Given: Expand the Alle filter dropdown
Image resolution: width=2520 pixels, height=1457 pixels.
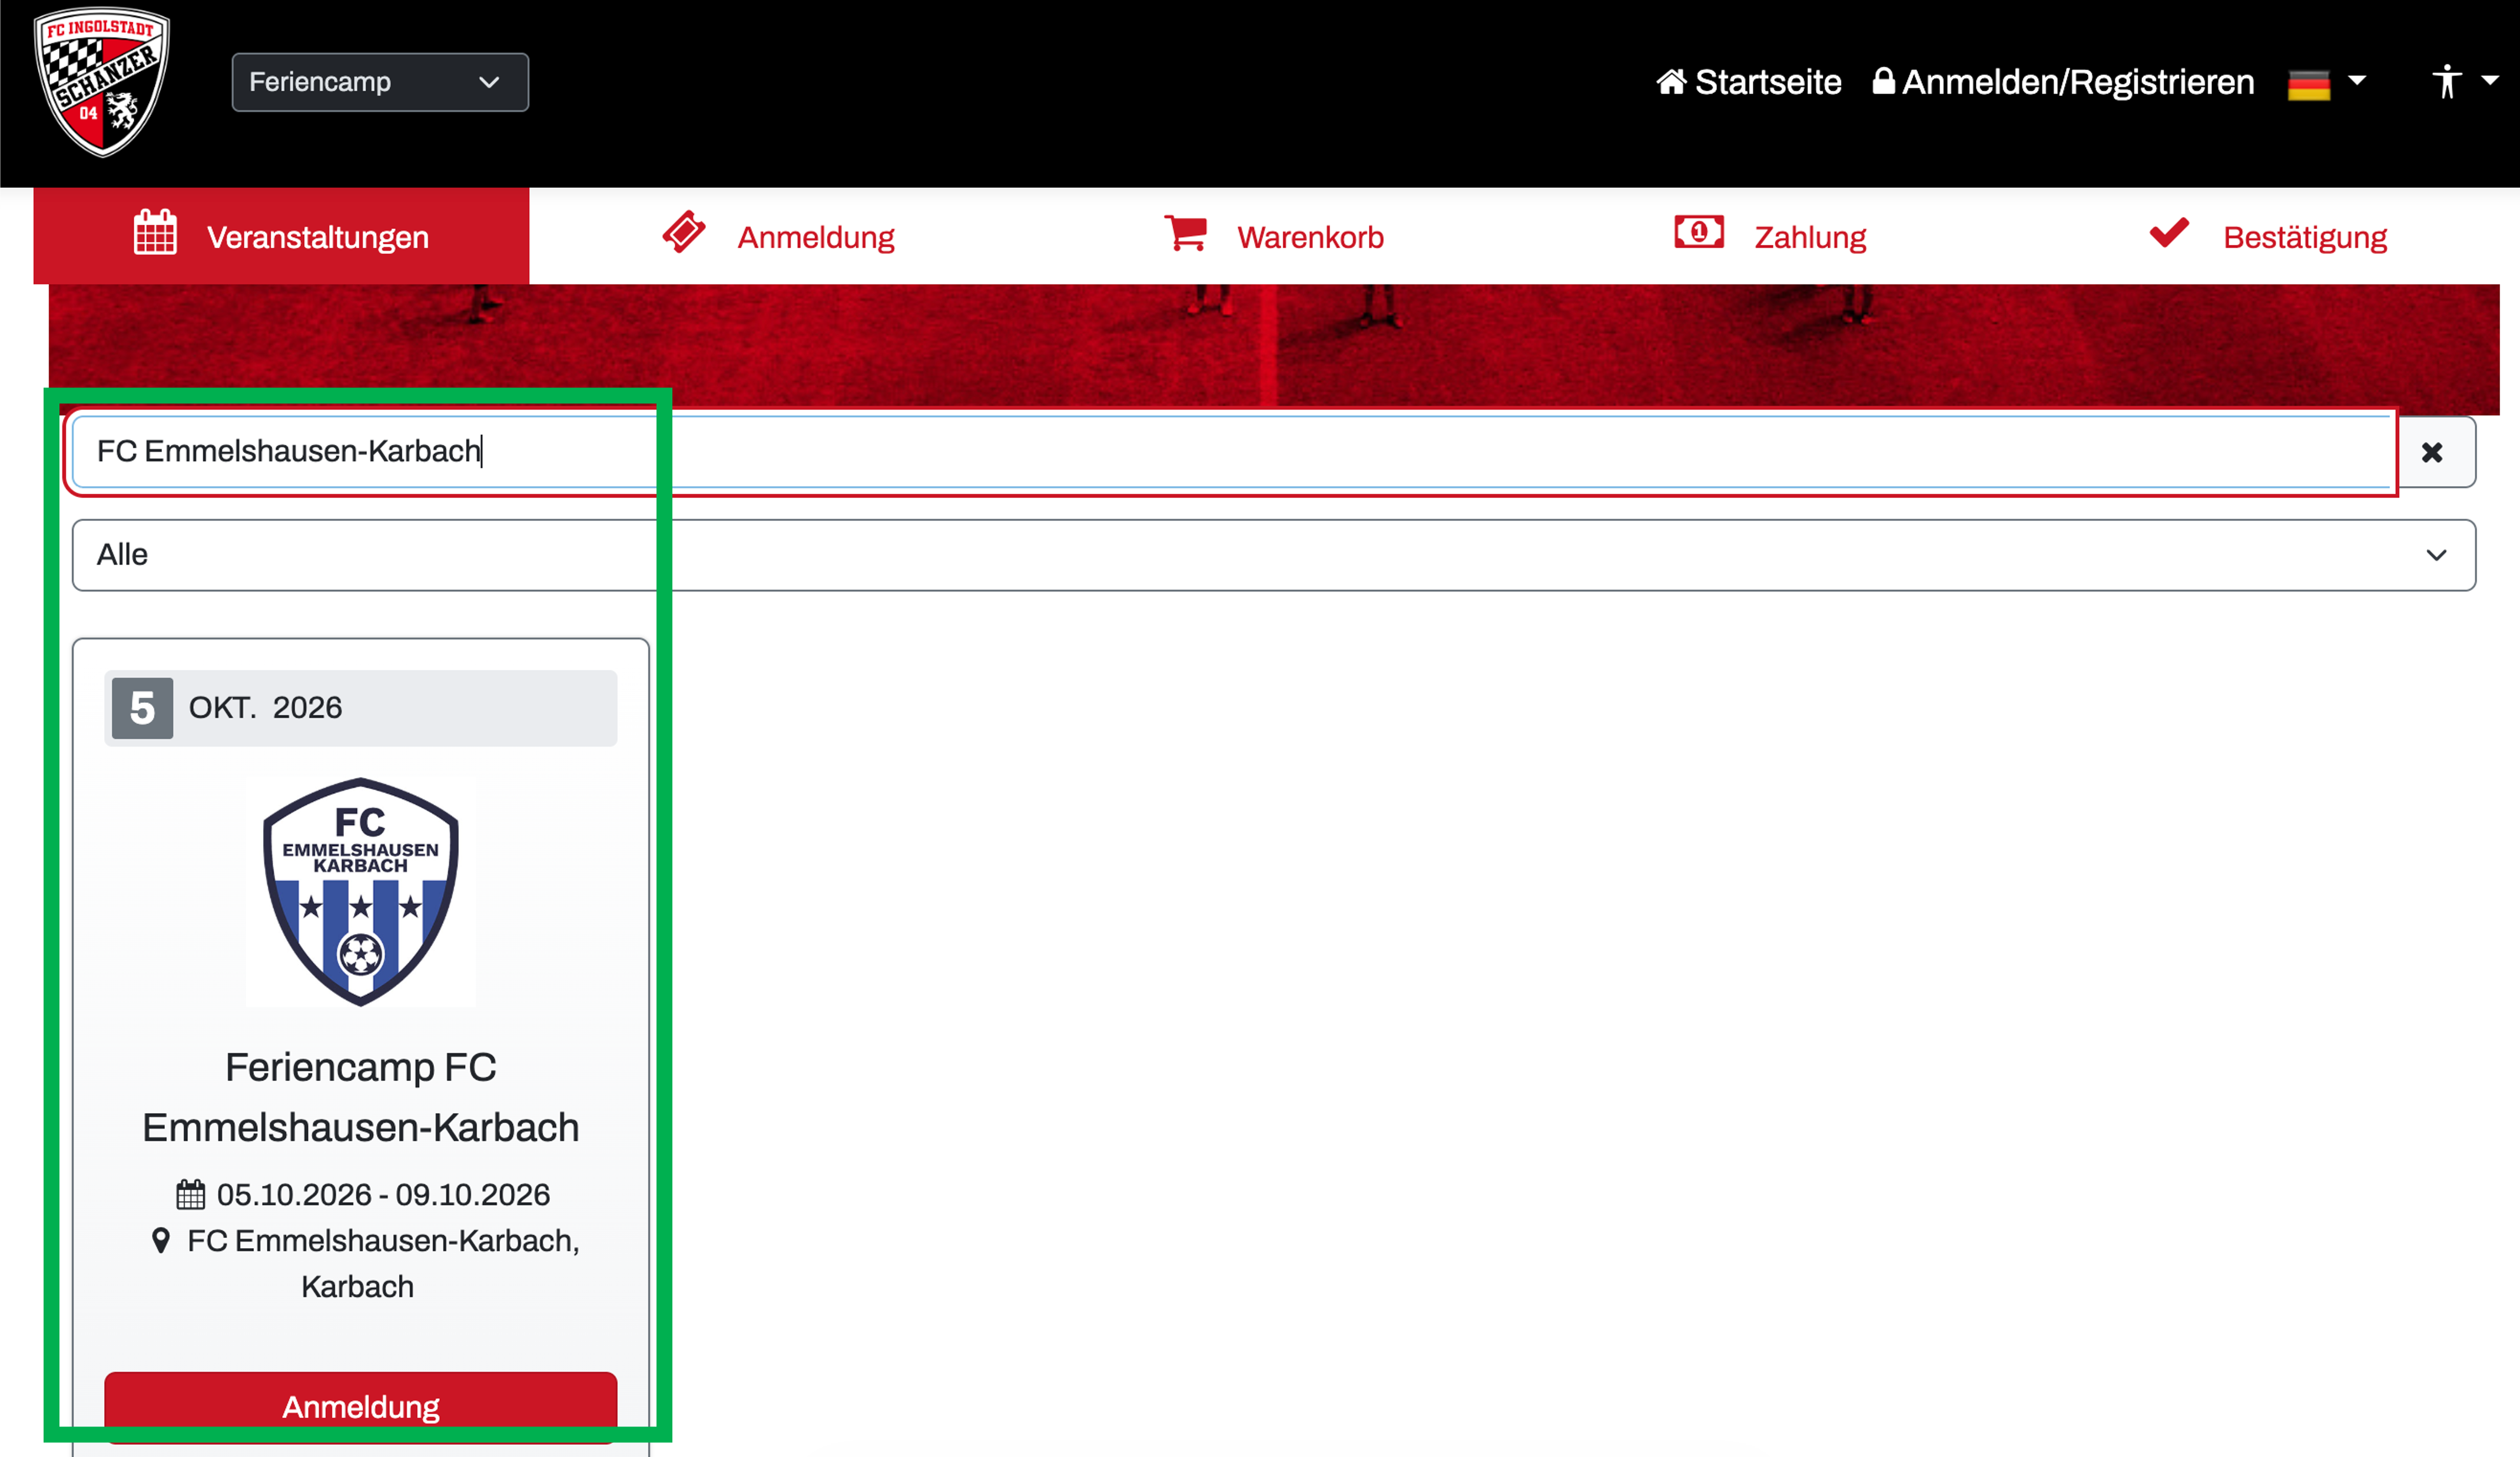Looking at the screenshot, I should point(1272,555).
